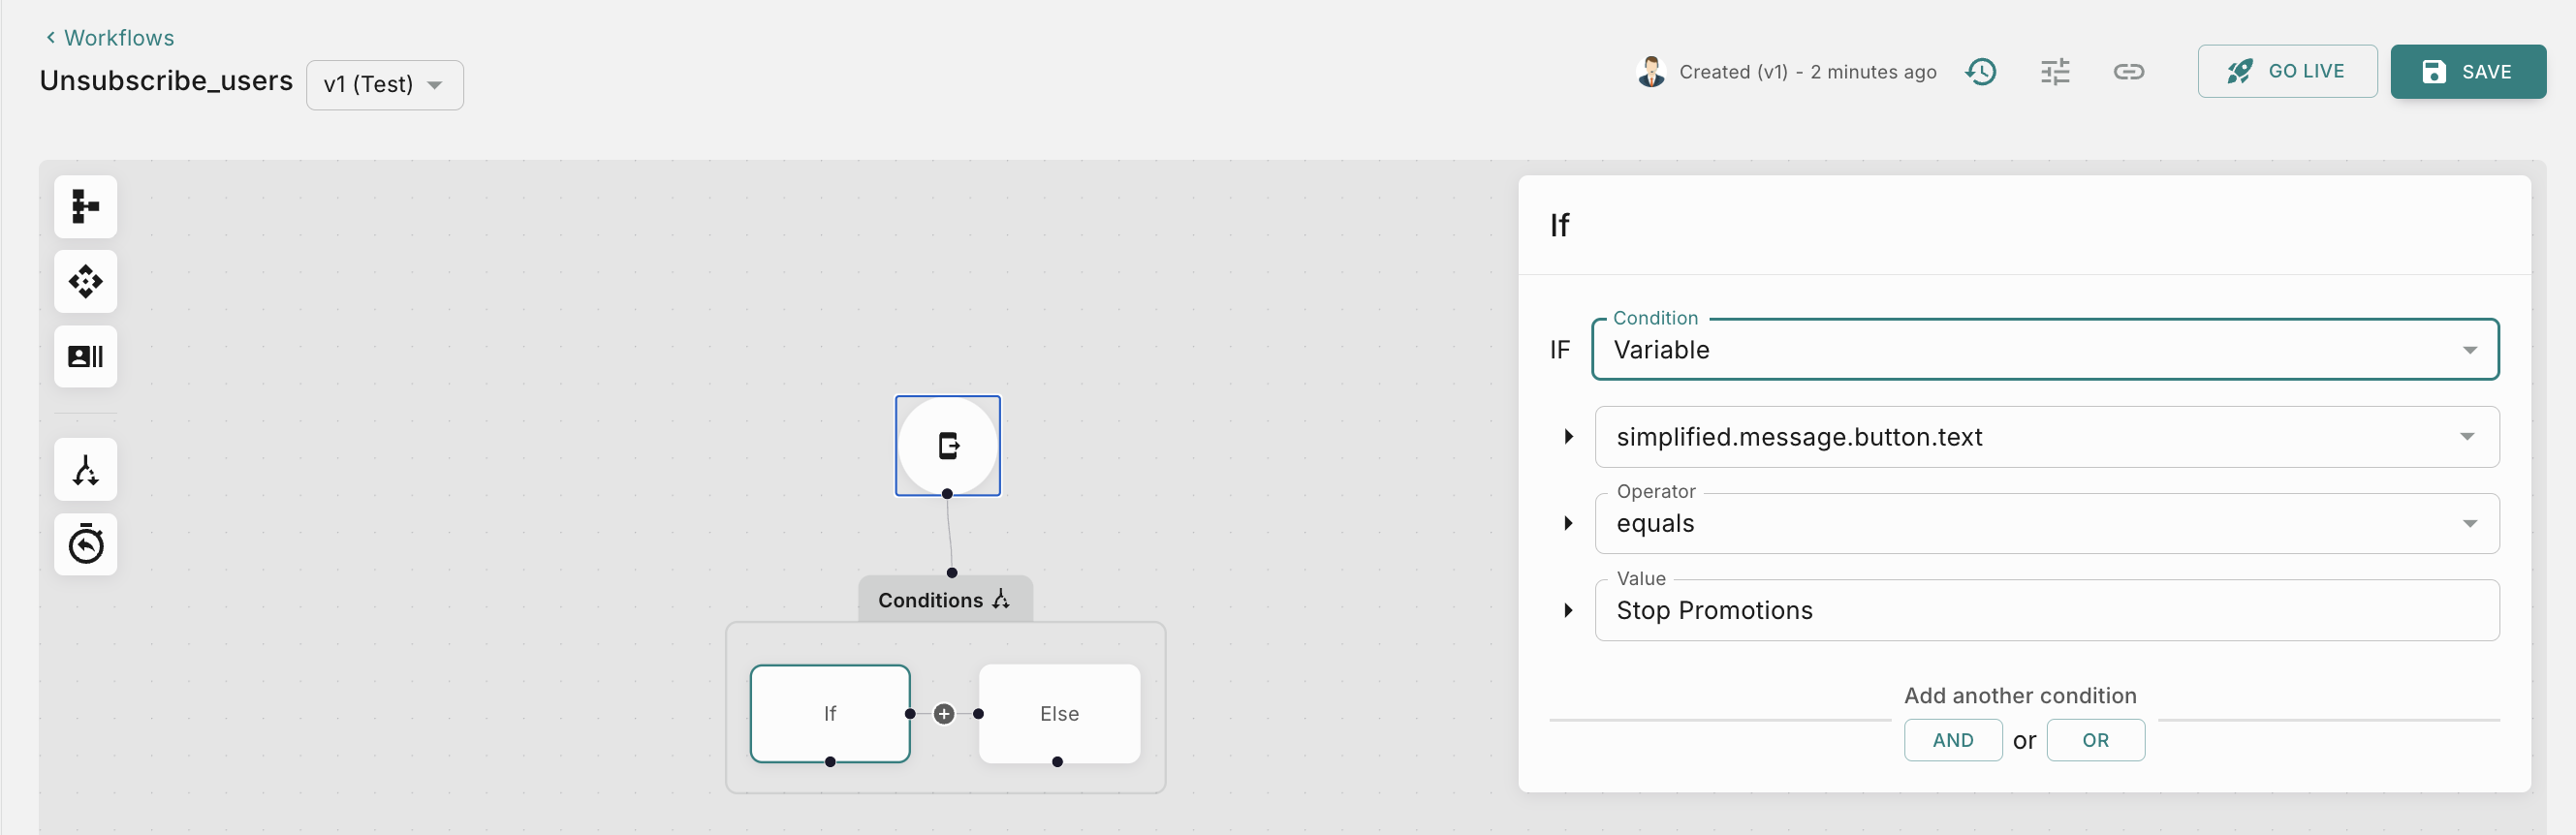The height and width of the screenshot is (835, 2576).
Task: Add a conditions branch from sidebar icon
Action: [x=85, y=470]
